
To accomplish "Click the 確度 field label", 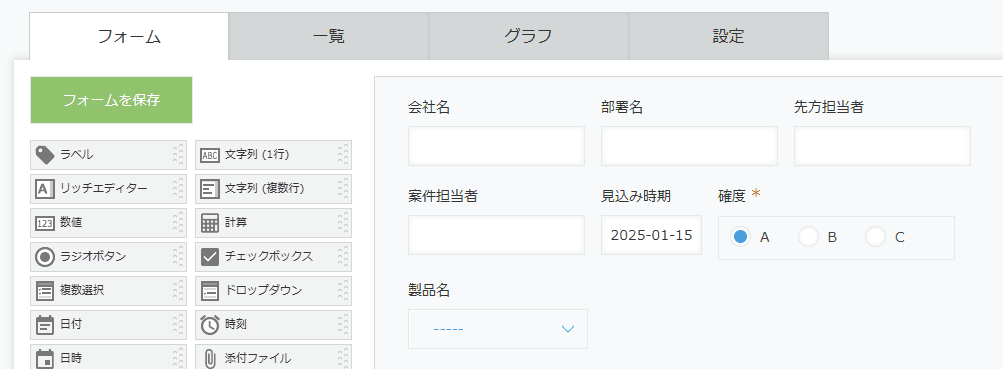I will pyautogui.click(x=732, y=196).
